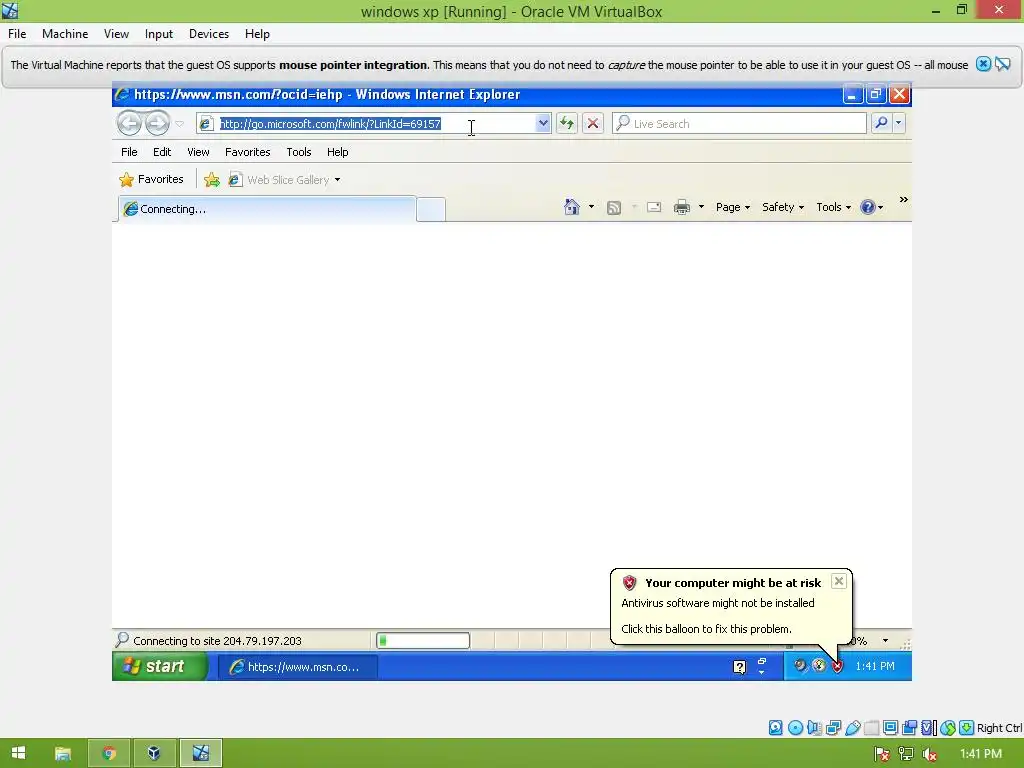Click the Read Mail envelope icon

654,207
